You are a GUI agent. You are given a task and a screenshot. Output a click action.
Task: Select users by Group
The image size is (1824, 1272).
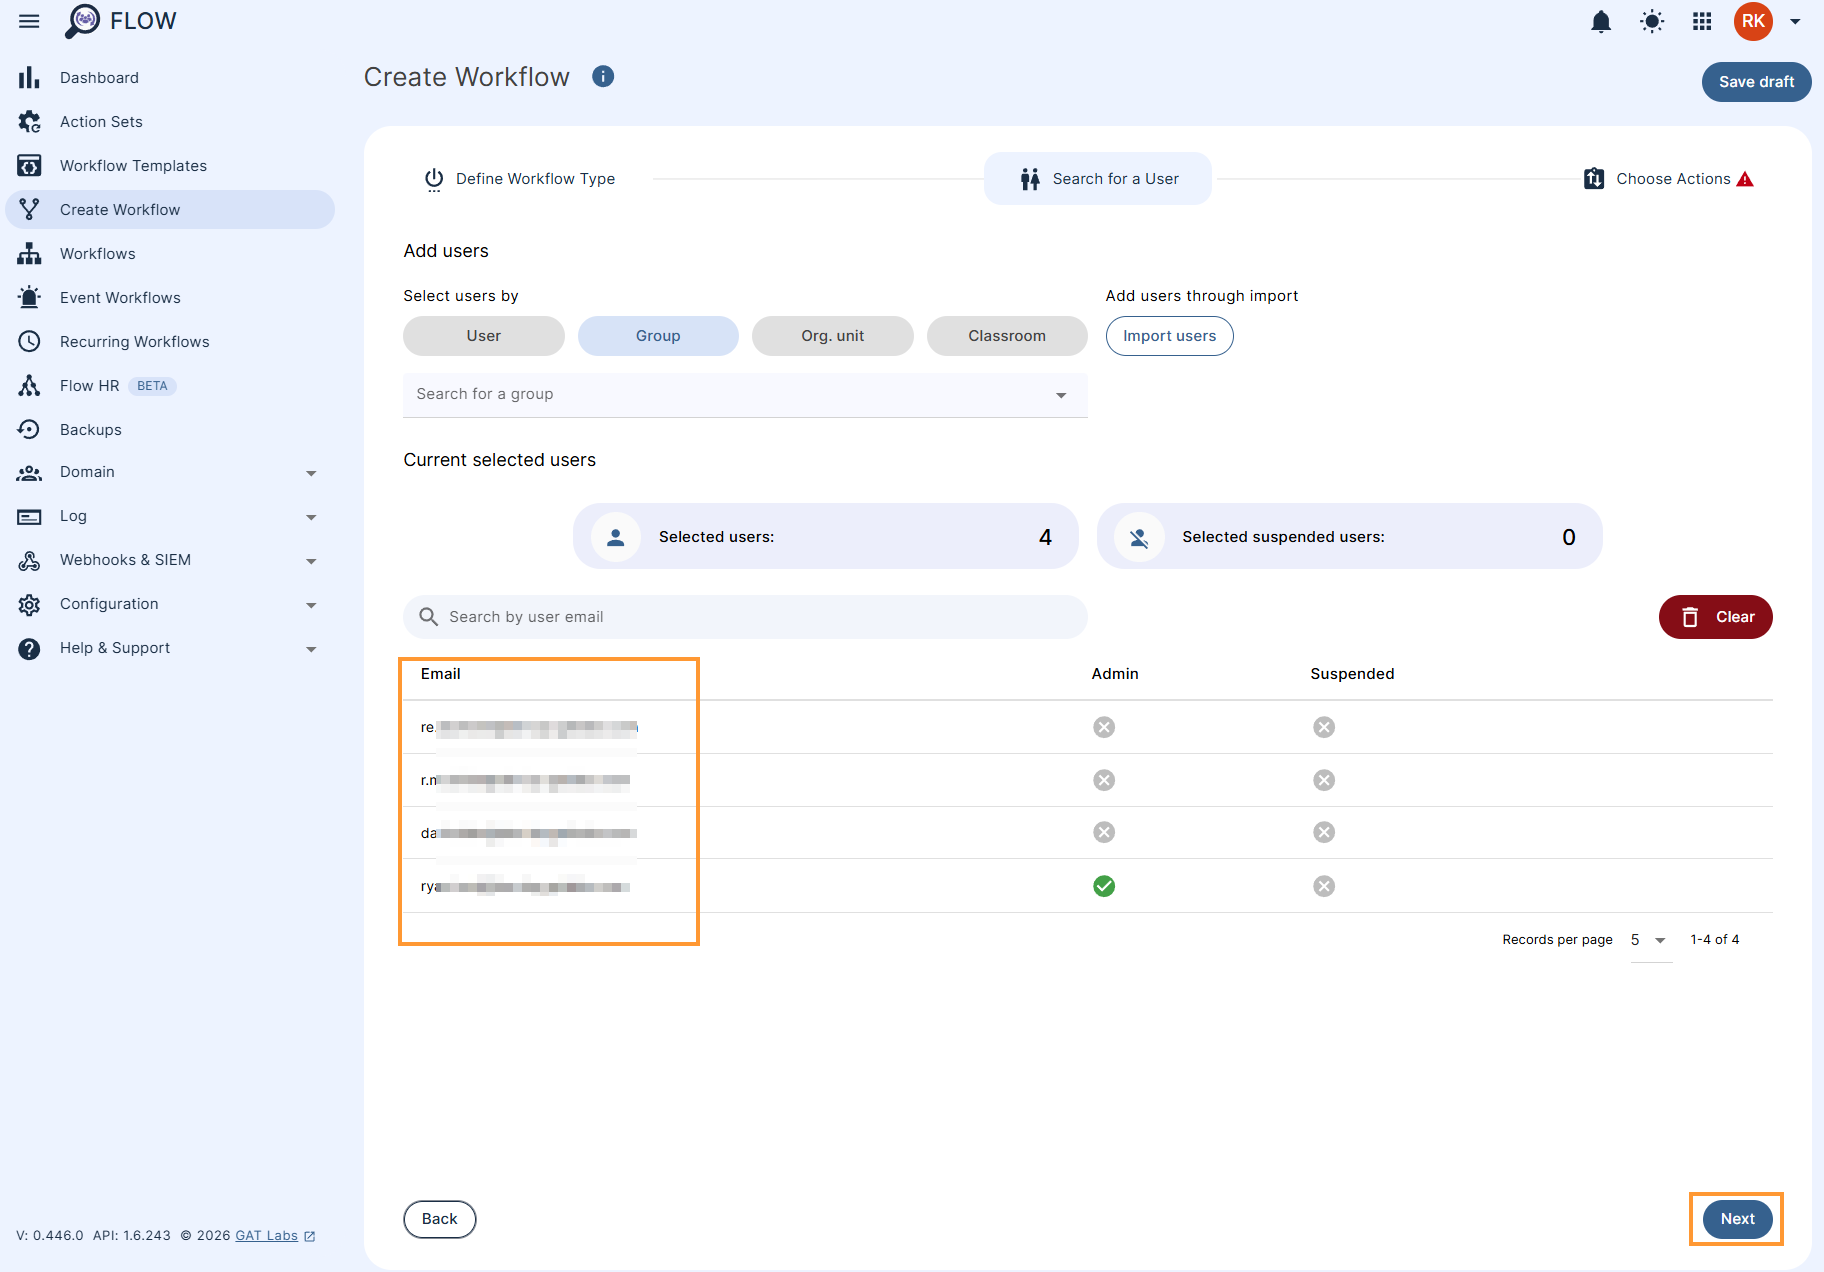point(658,336)
